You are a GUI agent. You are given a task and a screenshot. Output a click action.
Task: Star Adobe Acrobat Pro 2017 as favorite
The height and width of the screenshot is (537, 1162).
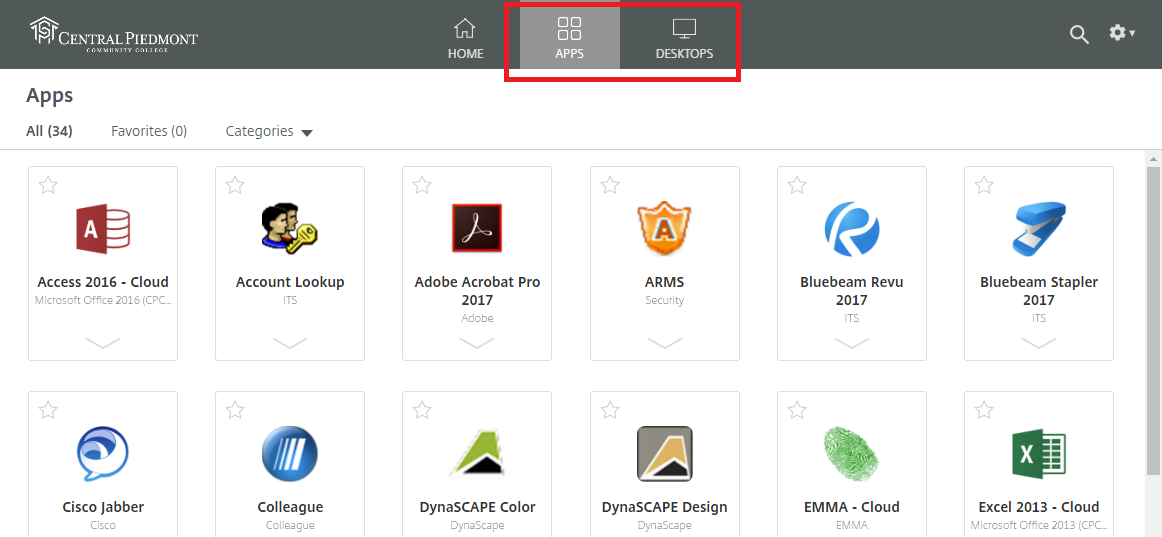(422, 185)
